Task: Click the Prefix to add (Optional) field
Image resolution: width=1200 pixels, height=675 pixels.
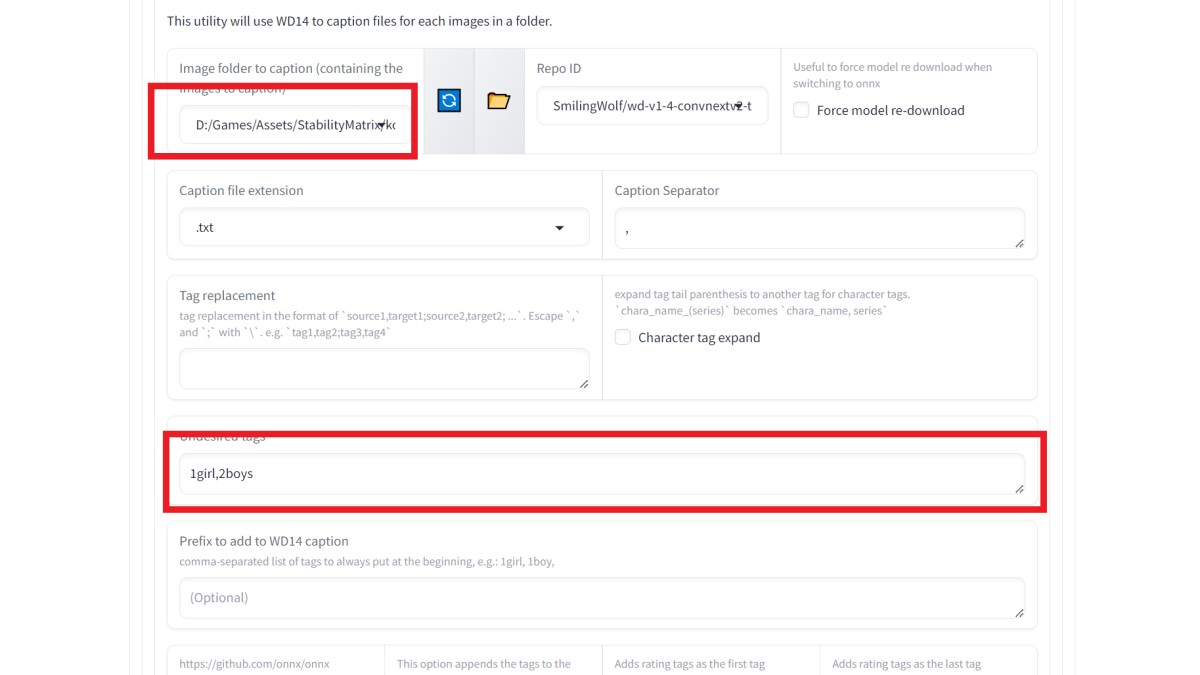Action: click(x=600, y=598)
